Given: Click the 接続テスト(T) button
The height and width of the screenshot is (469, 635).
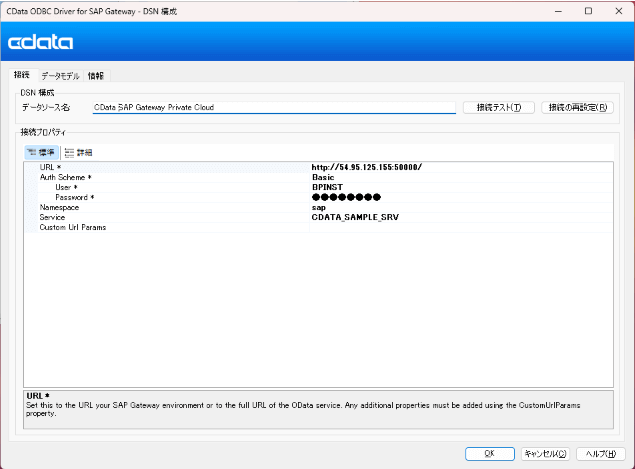Looking at the screenshot, I should [x=499, y=107].
